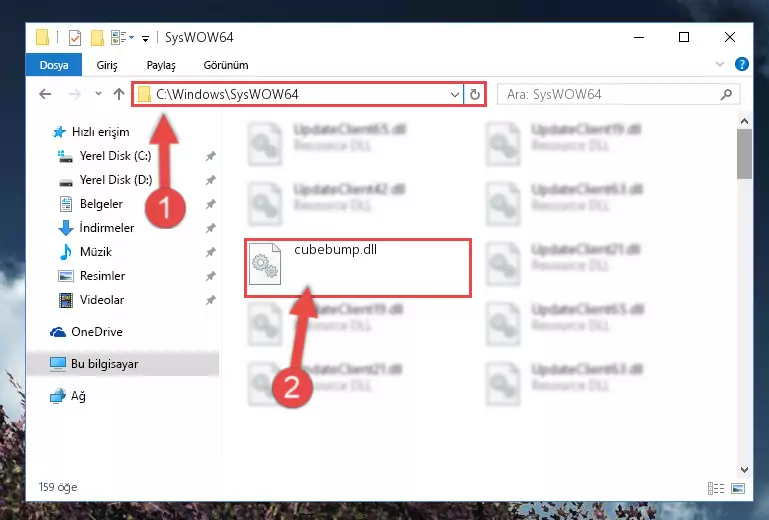Open Resimler folder in sidebar
The width and height of the screenshot is (769, 520).
coord(102,276)
